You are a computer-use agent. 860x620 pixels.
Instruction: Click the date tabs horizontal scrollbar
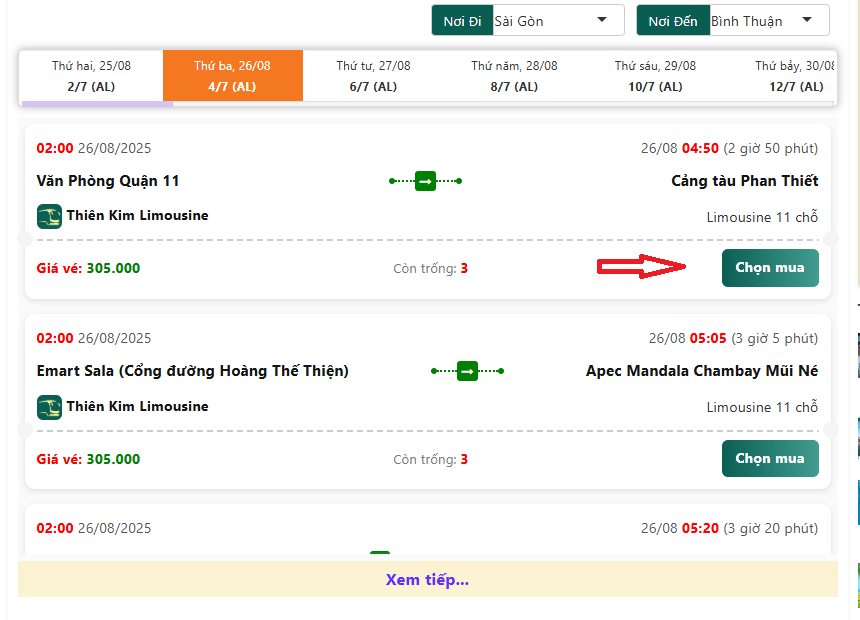point(97,103)
